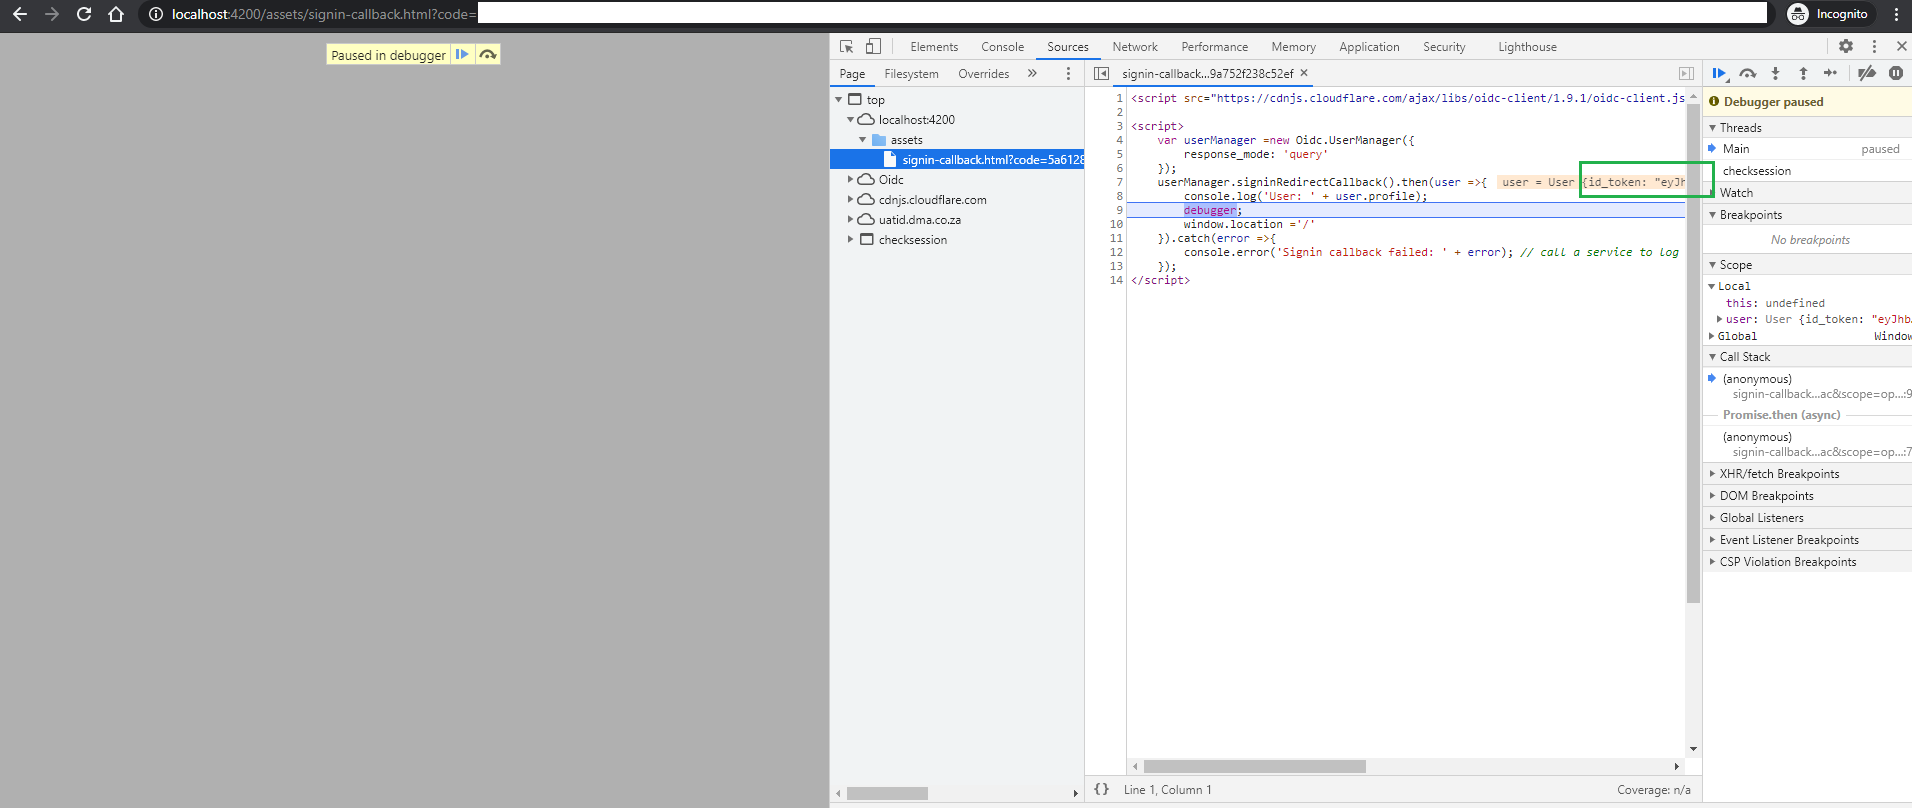1912x808 pixels.
Task: Switch to the Elements tab
Action: (934, 47)
